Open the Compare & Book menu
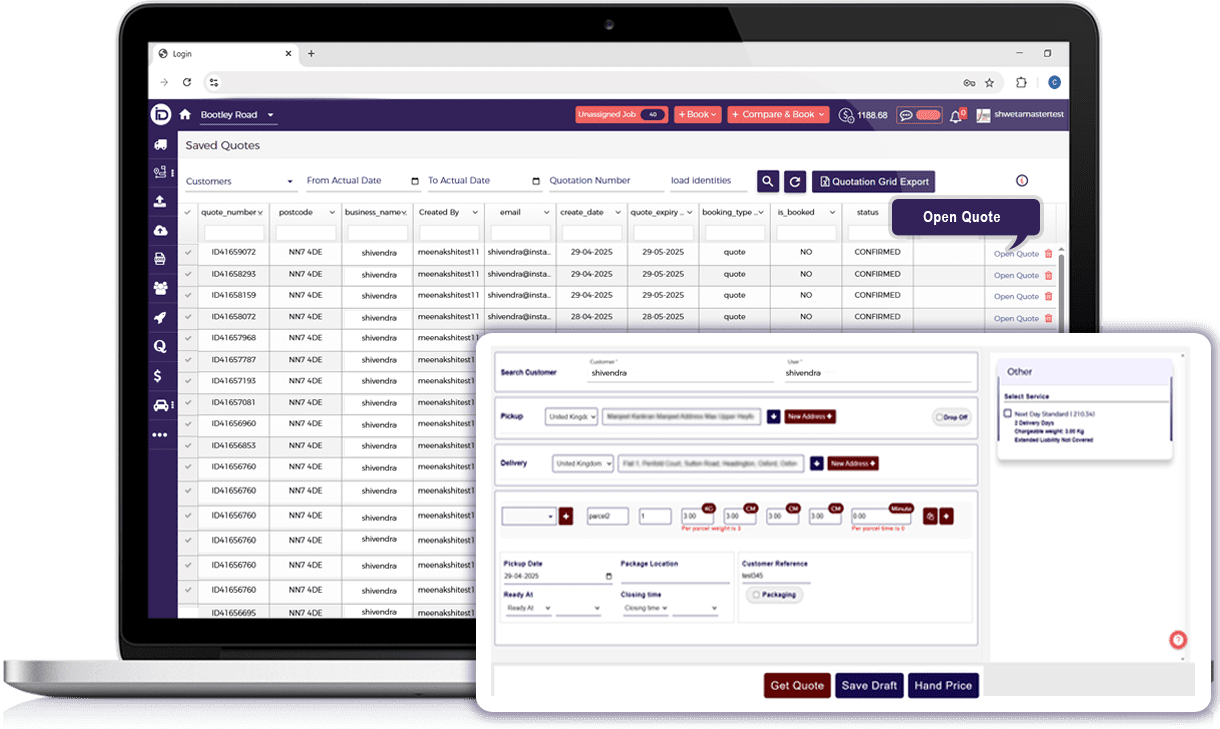This screenshot has width=1220, height=729. click(778, 115)
